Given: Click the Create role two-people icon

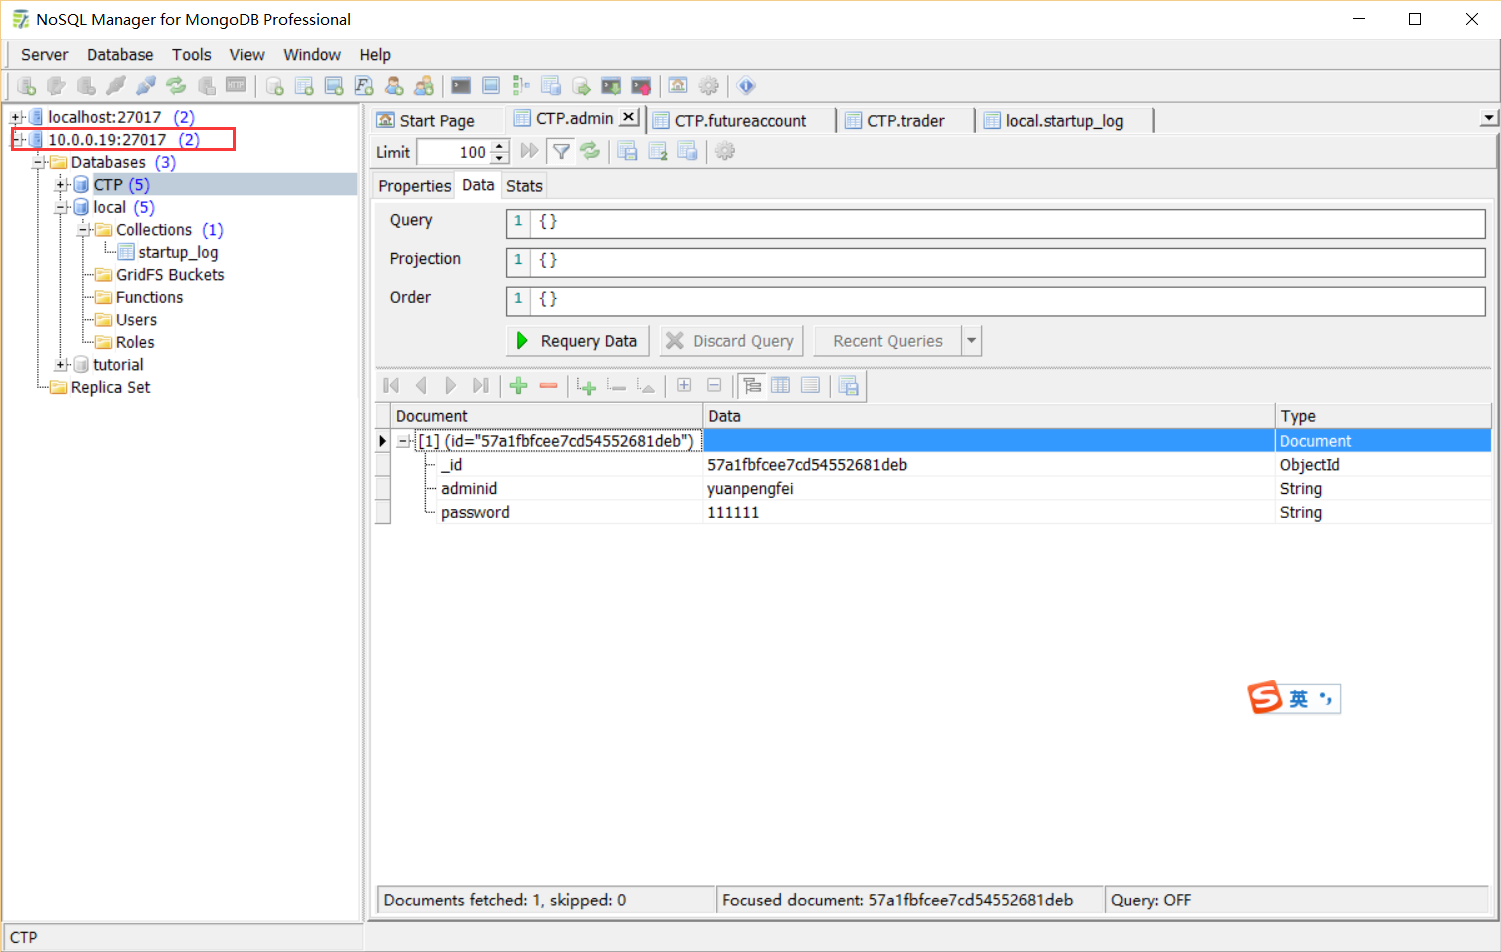Looking at the screenshot, I should pos(424,86).
